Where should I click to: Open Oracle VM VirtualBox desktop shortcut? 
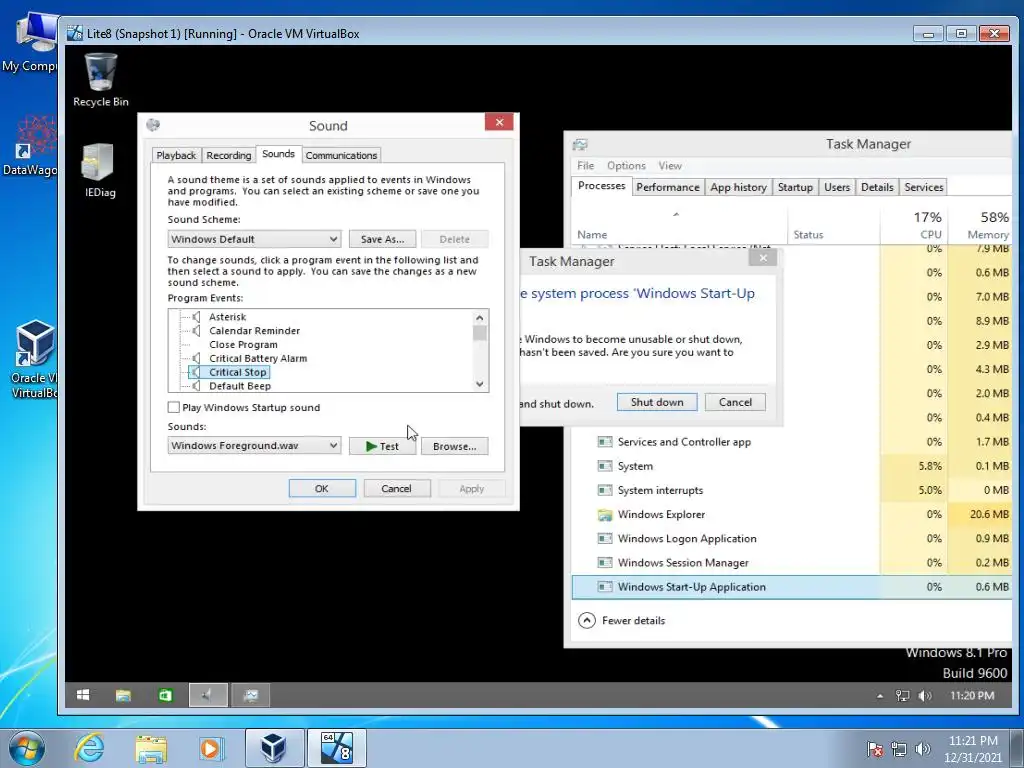point(34,359)
